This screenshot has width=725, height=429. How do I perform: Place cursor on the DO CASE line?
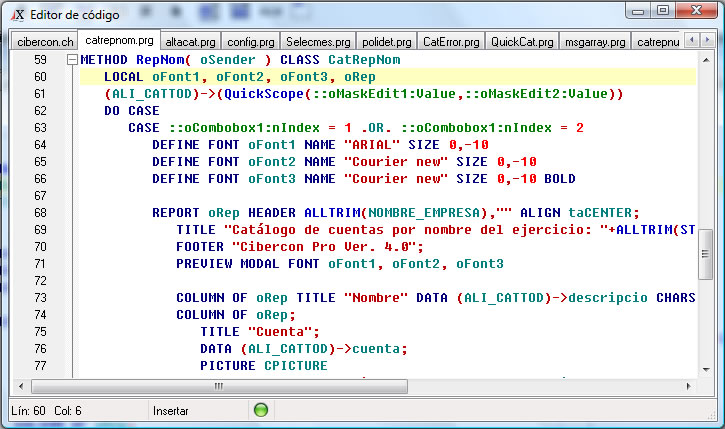tap(132, 111)
